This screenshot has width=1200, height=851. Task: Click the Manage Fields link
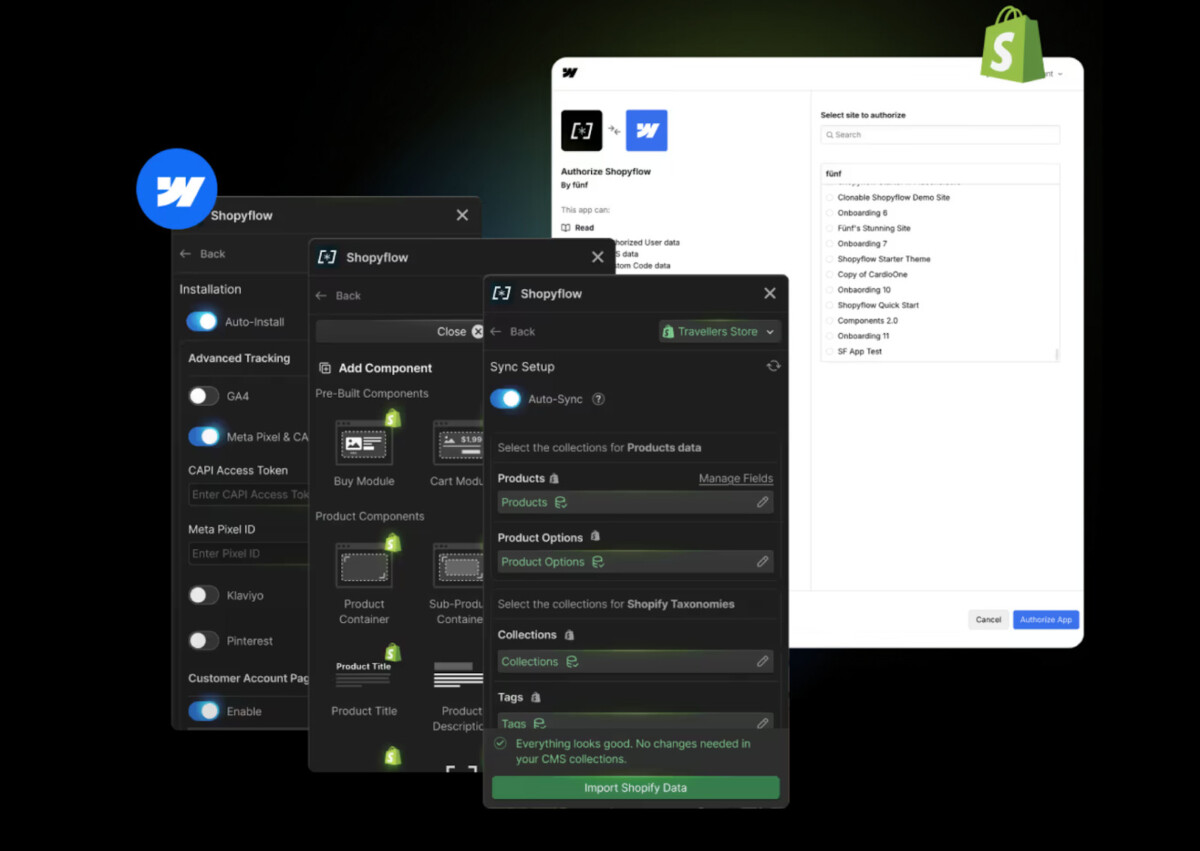pyautogui.click(x=735, y=479)
